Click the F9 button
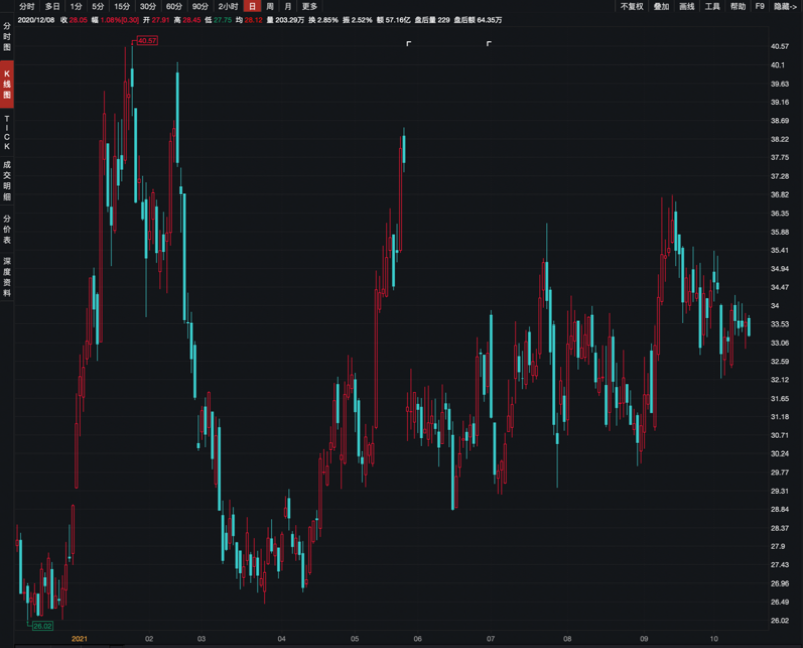 tap(760, 7)
